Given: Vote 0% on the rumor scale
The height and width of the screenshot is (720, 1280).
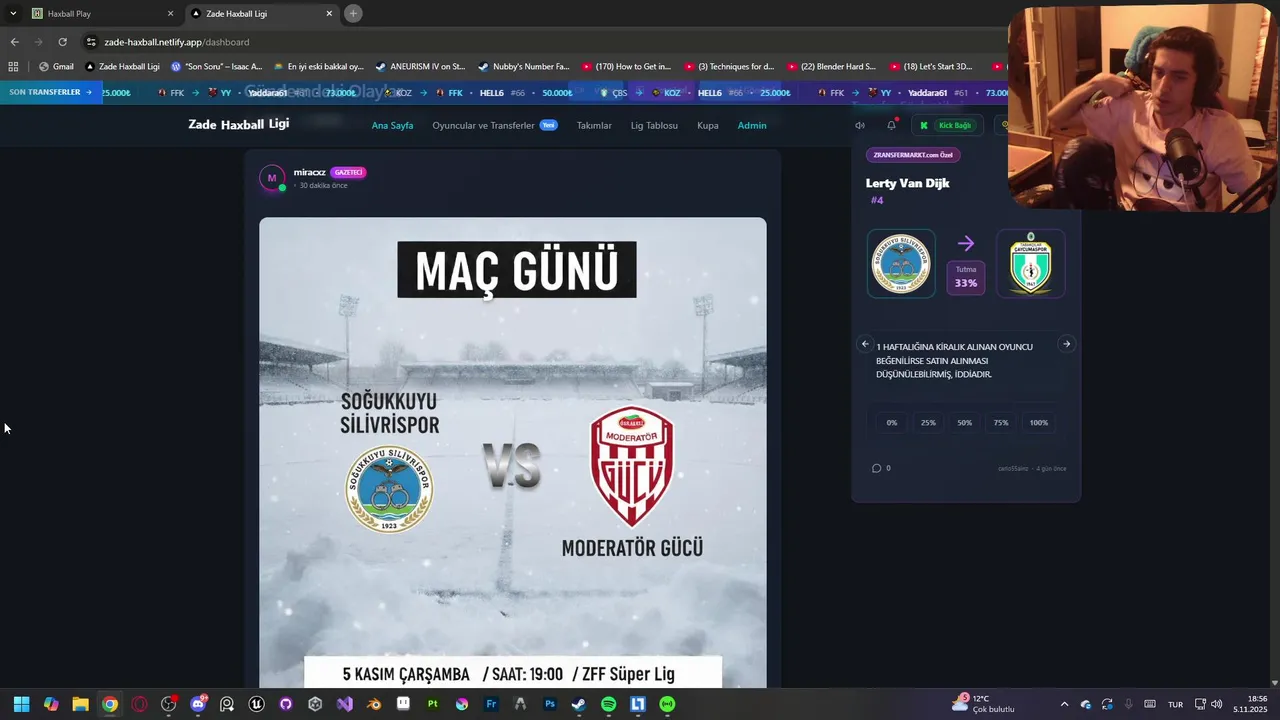Looking at the screenshot, I should pyautogui.click(x=892, y=422).
